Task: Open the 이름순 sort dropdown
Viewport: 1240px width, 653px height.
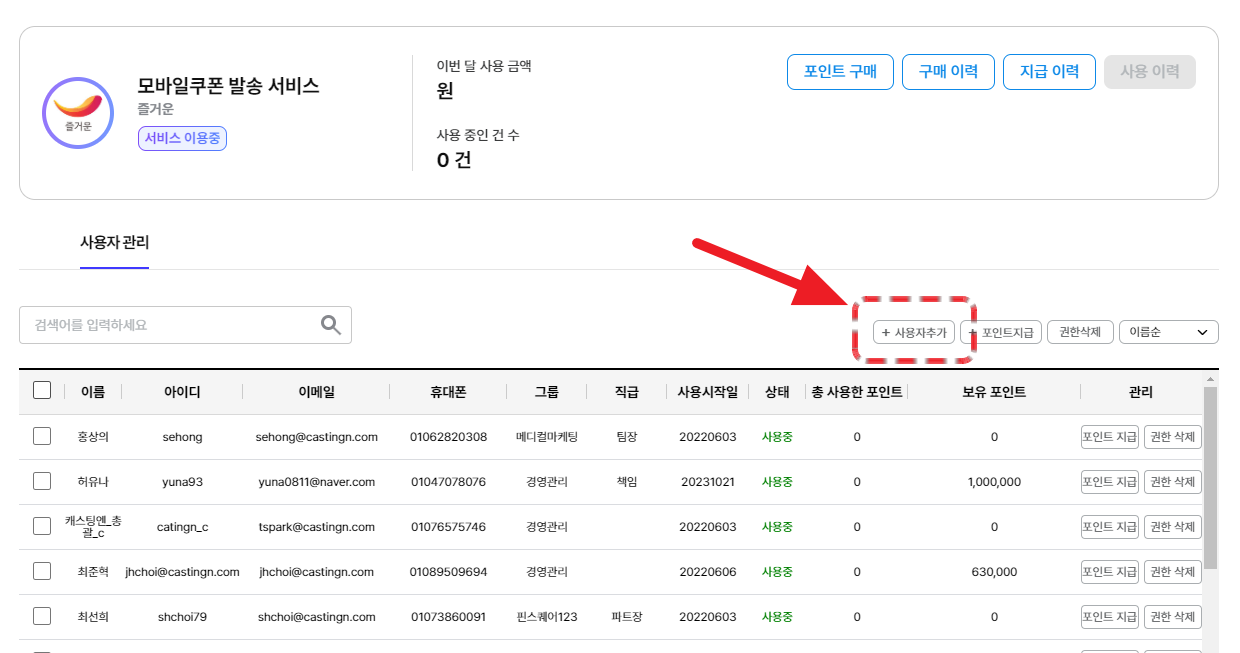Action: tap(1168, 332)
